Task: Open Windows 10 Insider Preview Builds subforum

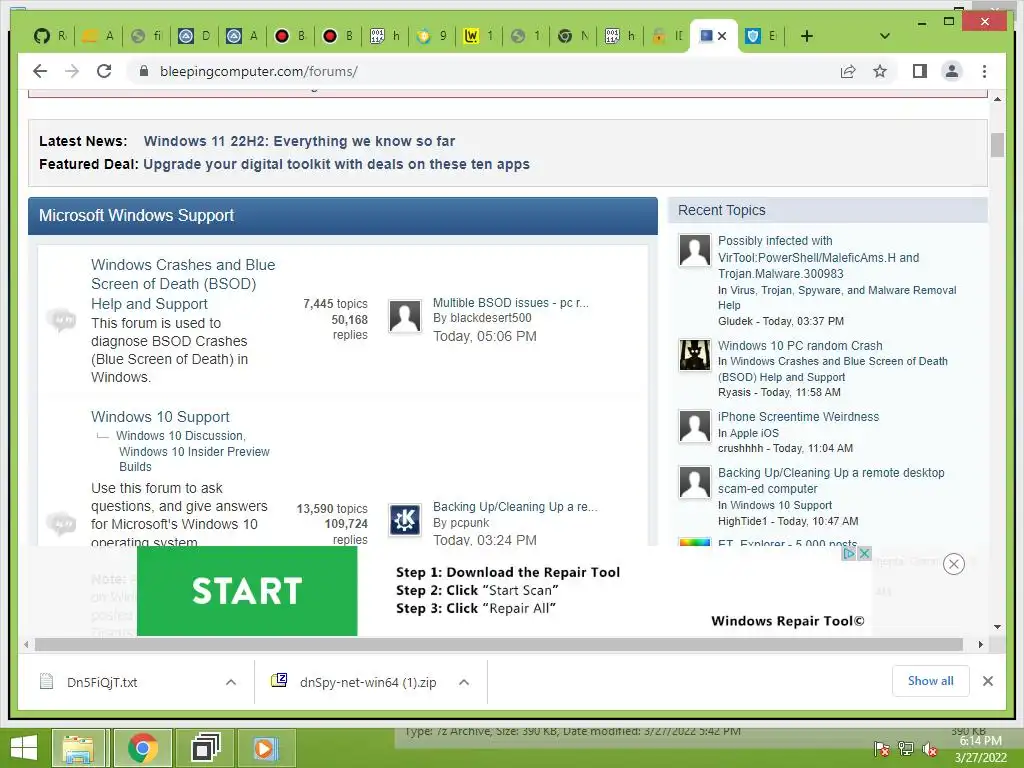Action: [194, 459]
